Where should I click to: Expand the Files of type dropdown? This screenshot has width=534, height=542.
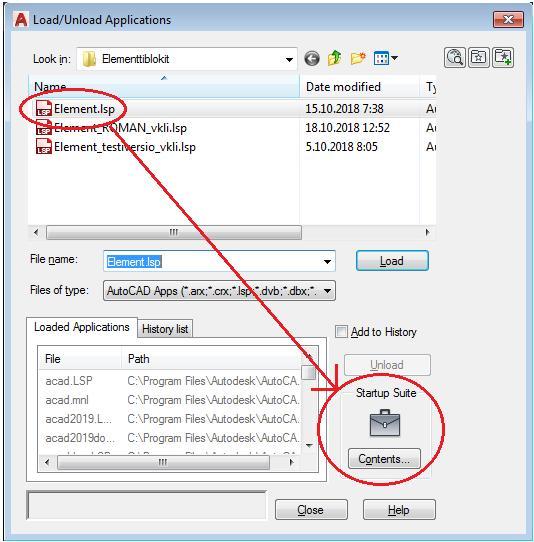[x=327, y=291]
